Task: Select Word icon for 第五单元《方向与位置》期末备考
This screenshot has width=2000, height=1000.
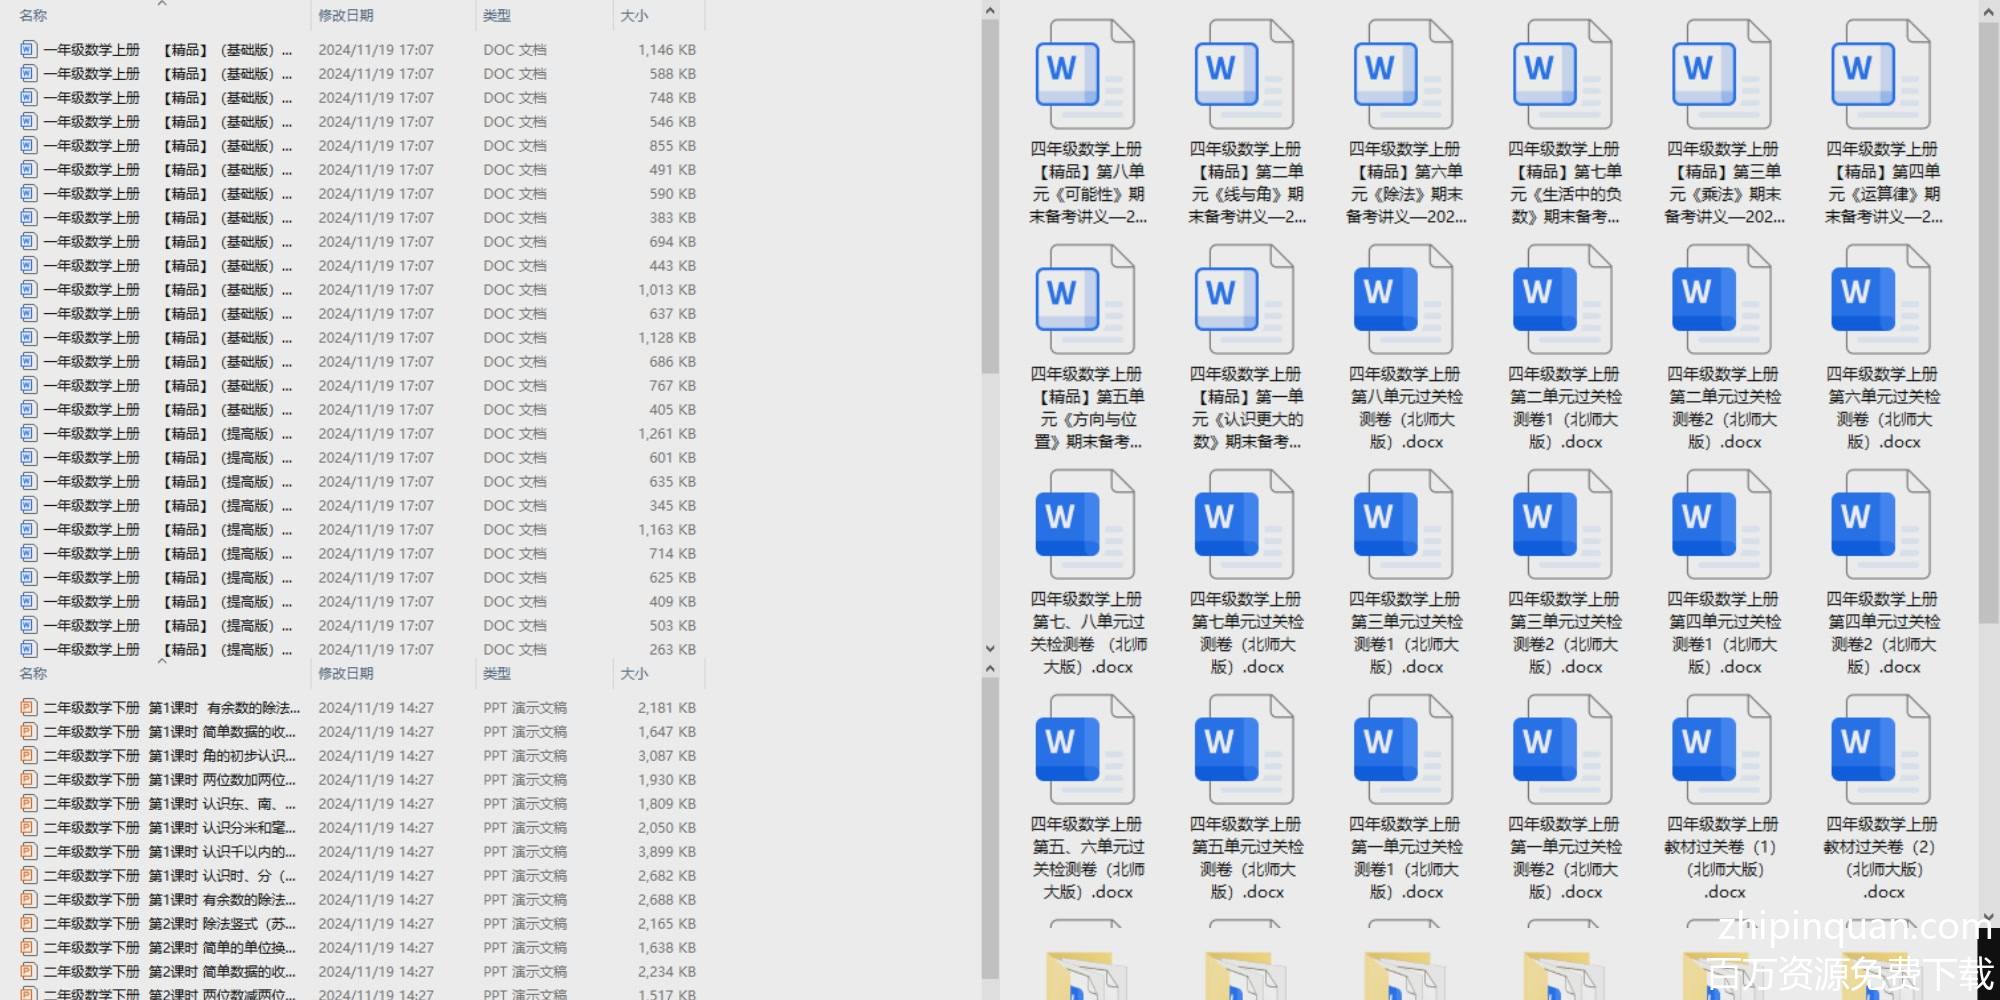Action: coord(1085,300)
